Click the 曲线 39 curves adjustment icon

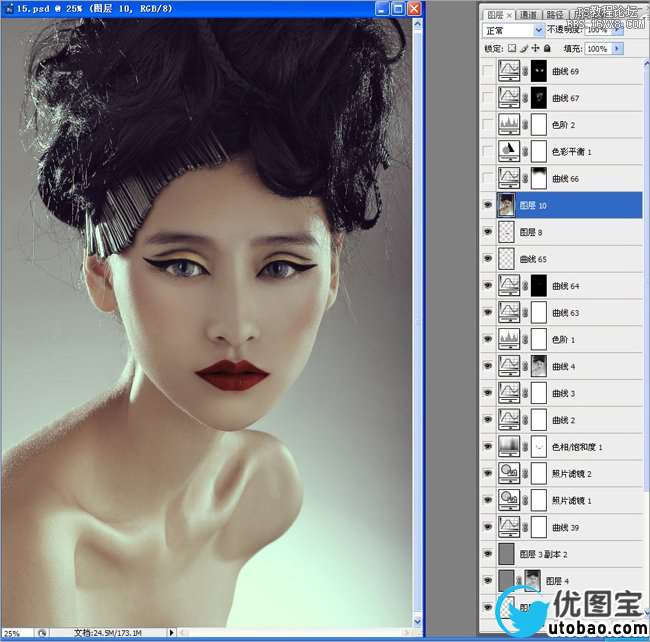[509, 527]
